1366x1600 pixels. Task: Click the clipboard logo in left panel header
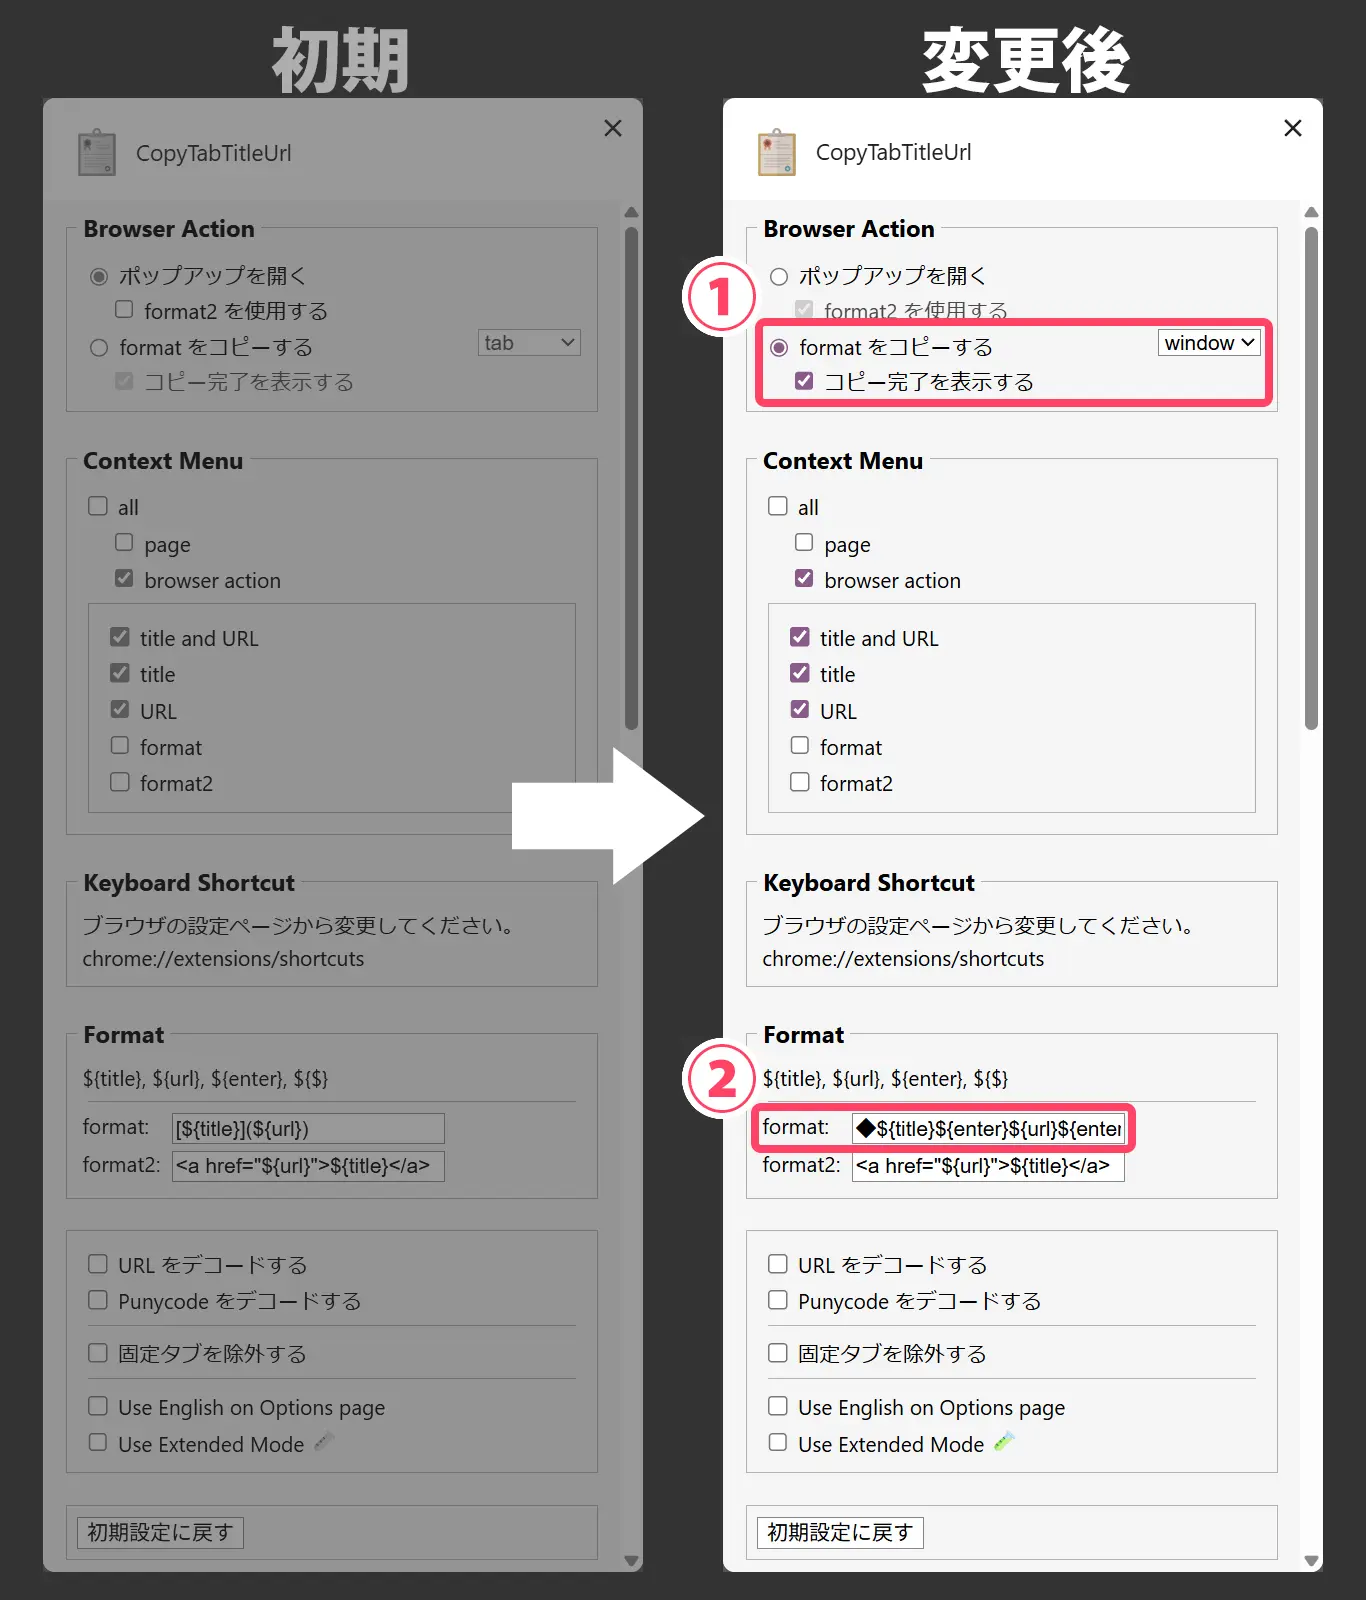(97, 153)
